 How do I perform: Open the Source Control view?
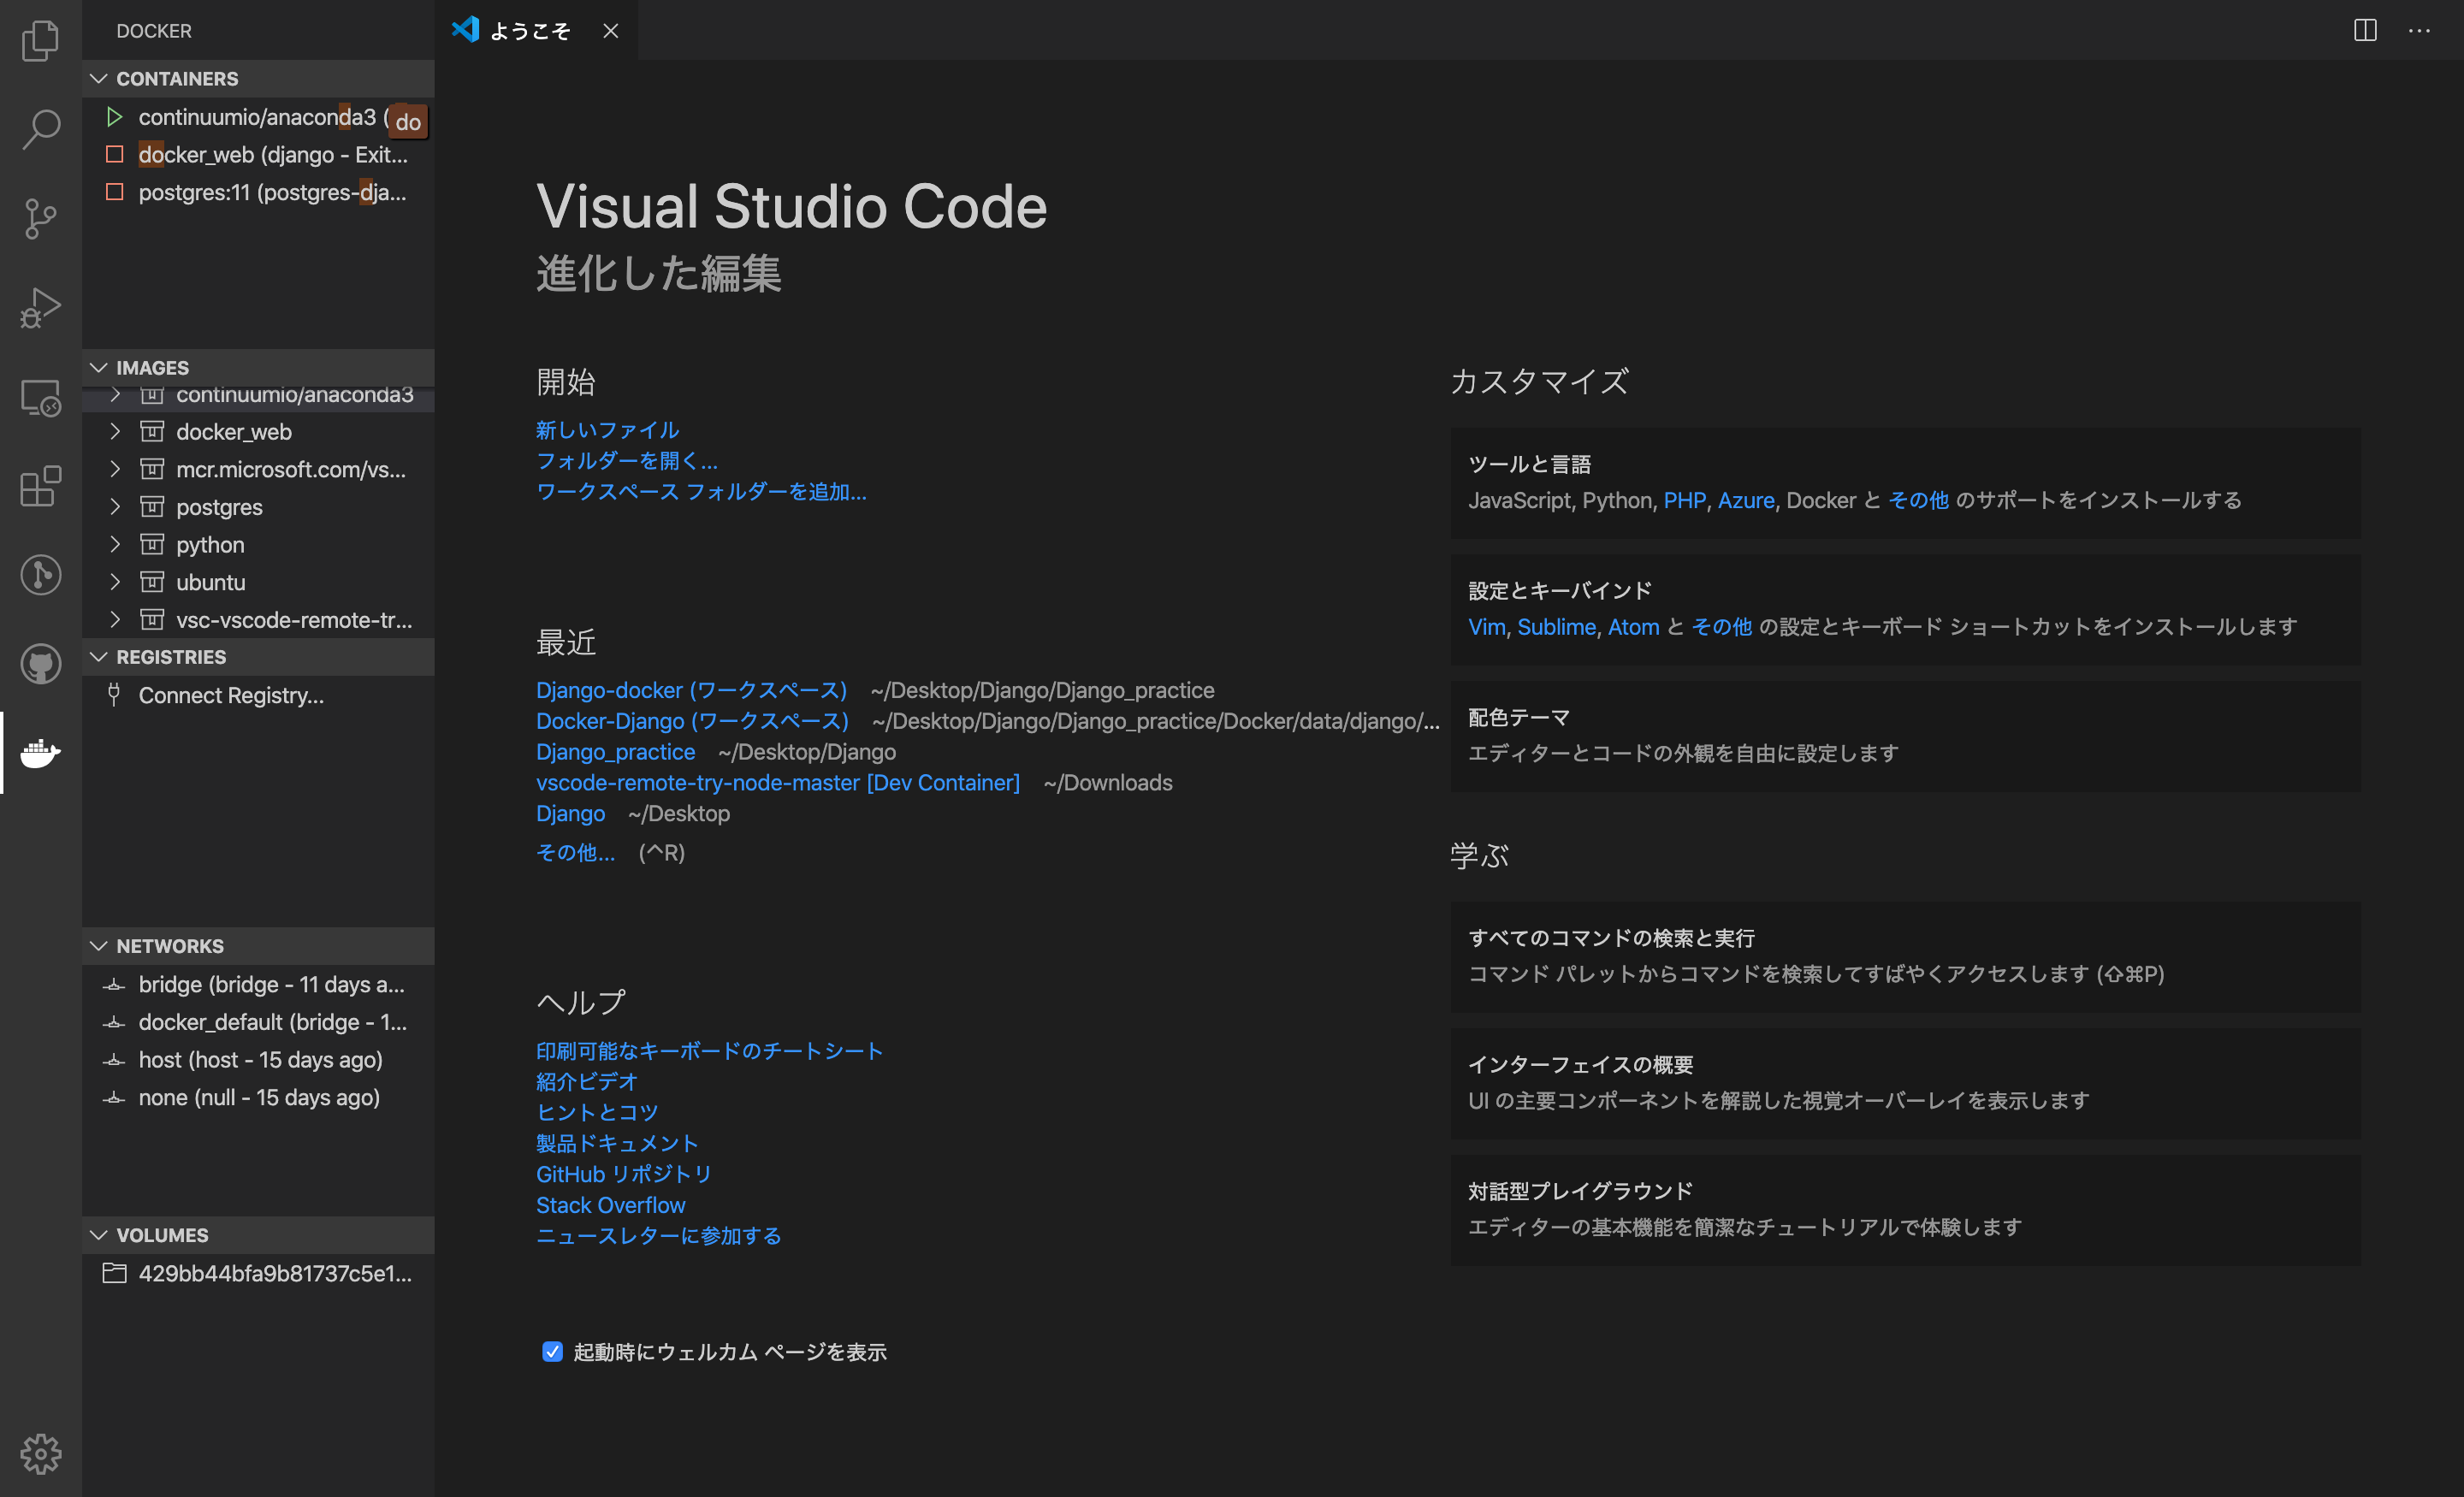coord(40,218)
